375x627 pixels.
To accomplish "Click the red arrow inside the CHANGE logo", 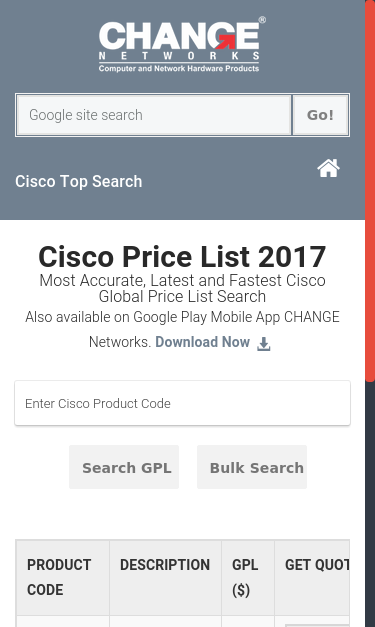I will pyautogui.click(x=226, y=42).
